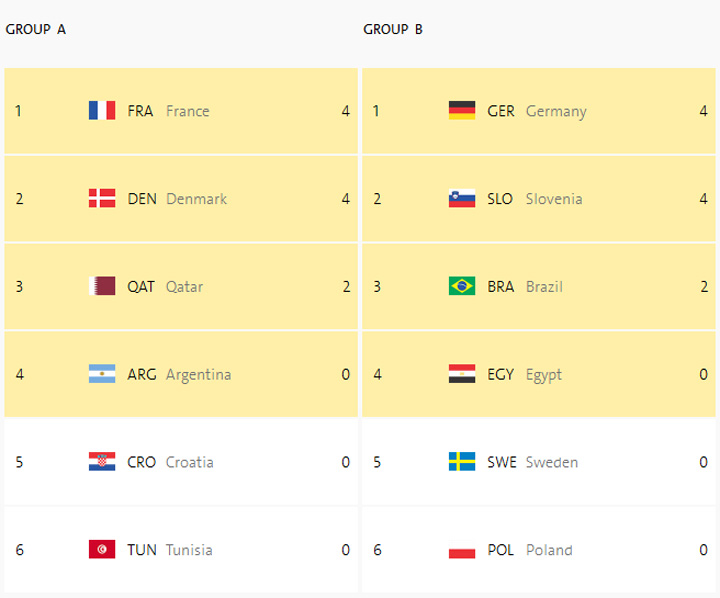Open the Germany team link

point(556,111)
